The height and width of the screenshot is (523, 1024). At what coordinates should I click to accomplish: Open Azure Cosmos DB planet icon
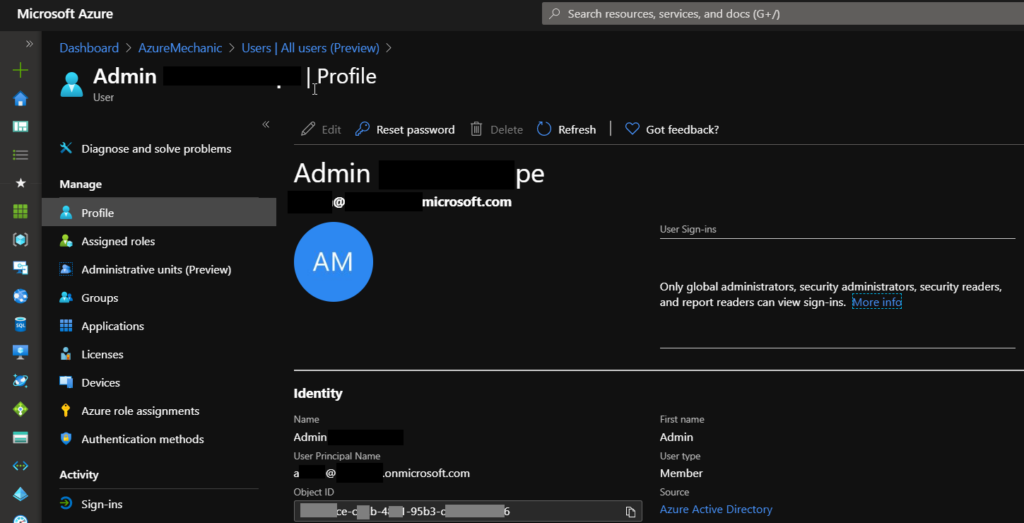coord(21,381)
